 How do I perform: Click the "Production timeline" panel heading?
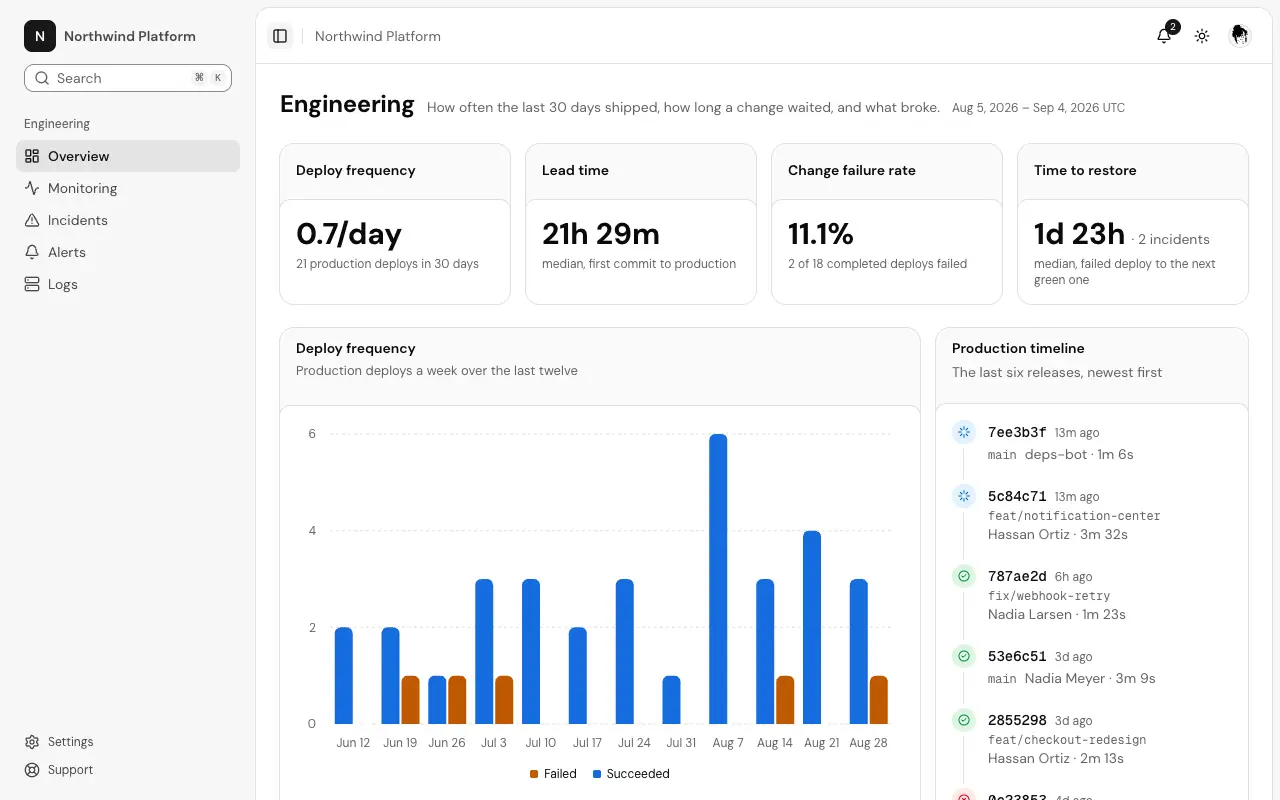pyautogui.click(x=1018, y=348)
